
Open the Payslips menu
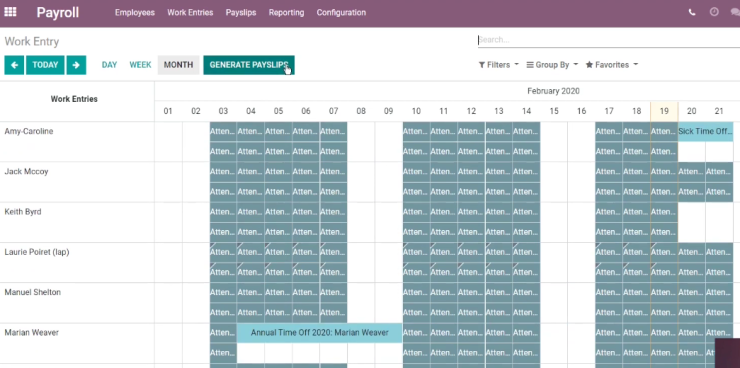point(241,13)
